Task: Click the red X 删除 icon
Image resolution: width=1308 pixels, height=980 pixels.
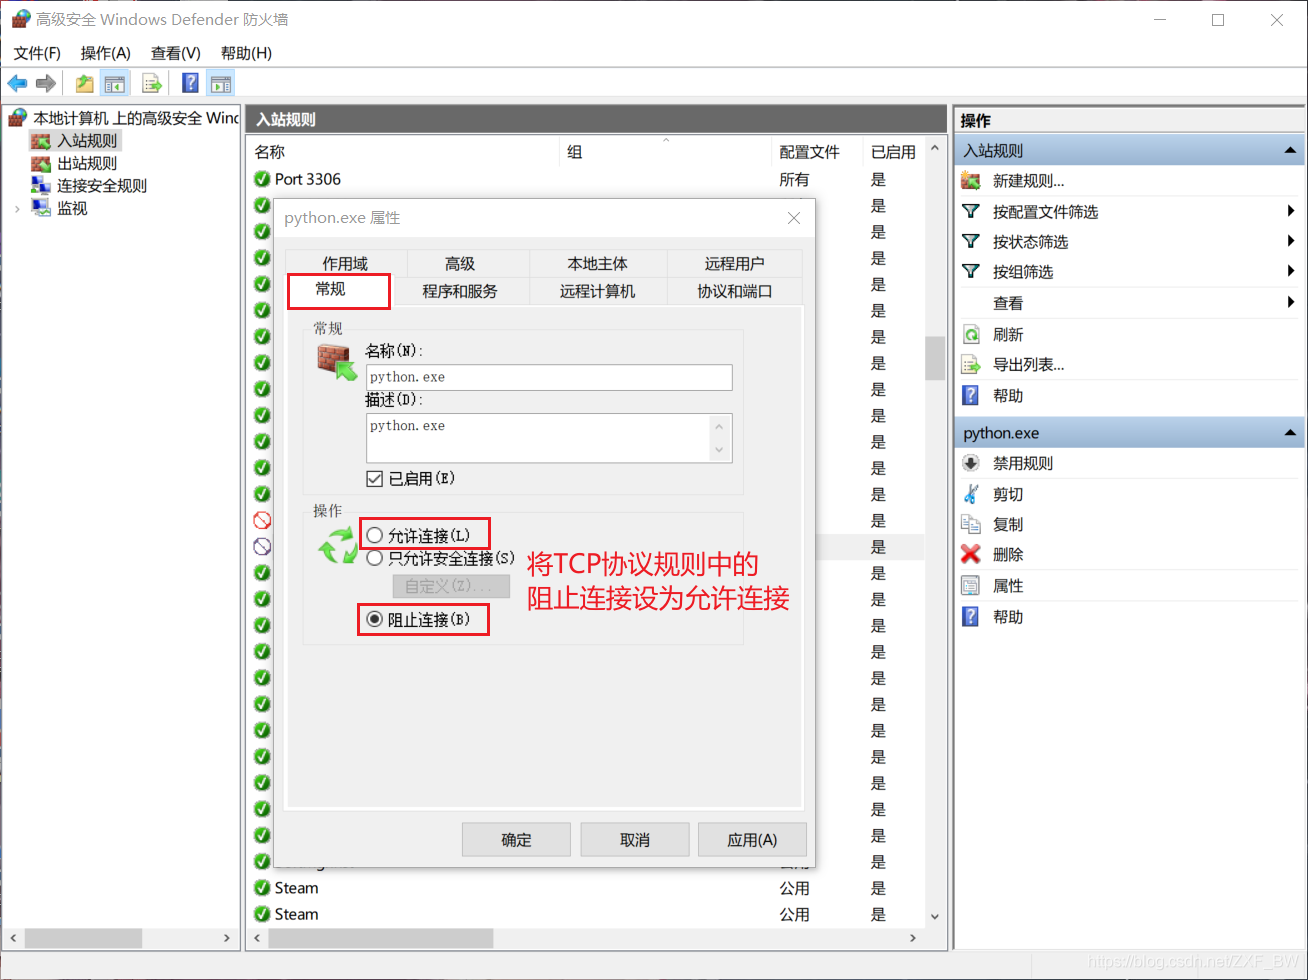Action: (x=971, y=554)
